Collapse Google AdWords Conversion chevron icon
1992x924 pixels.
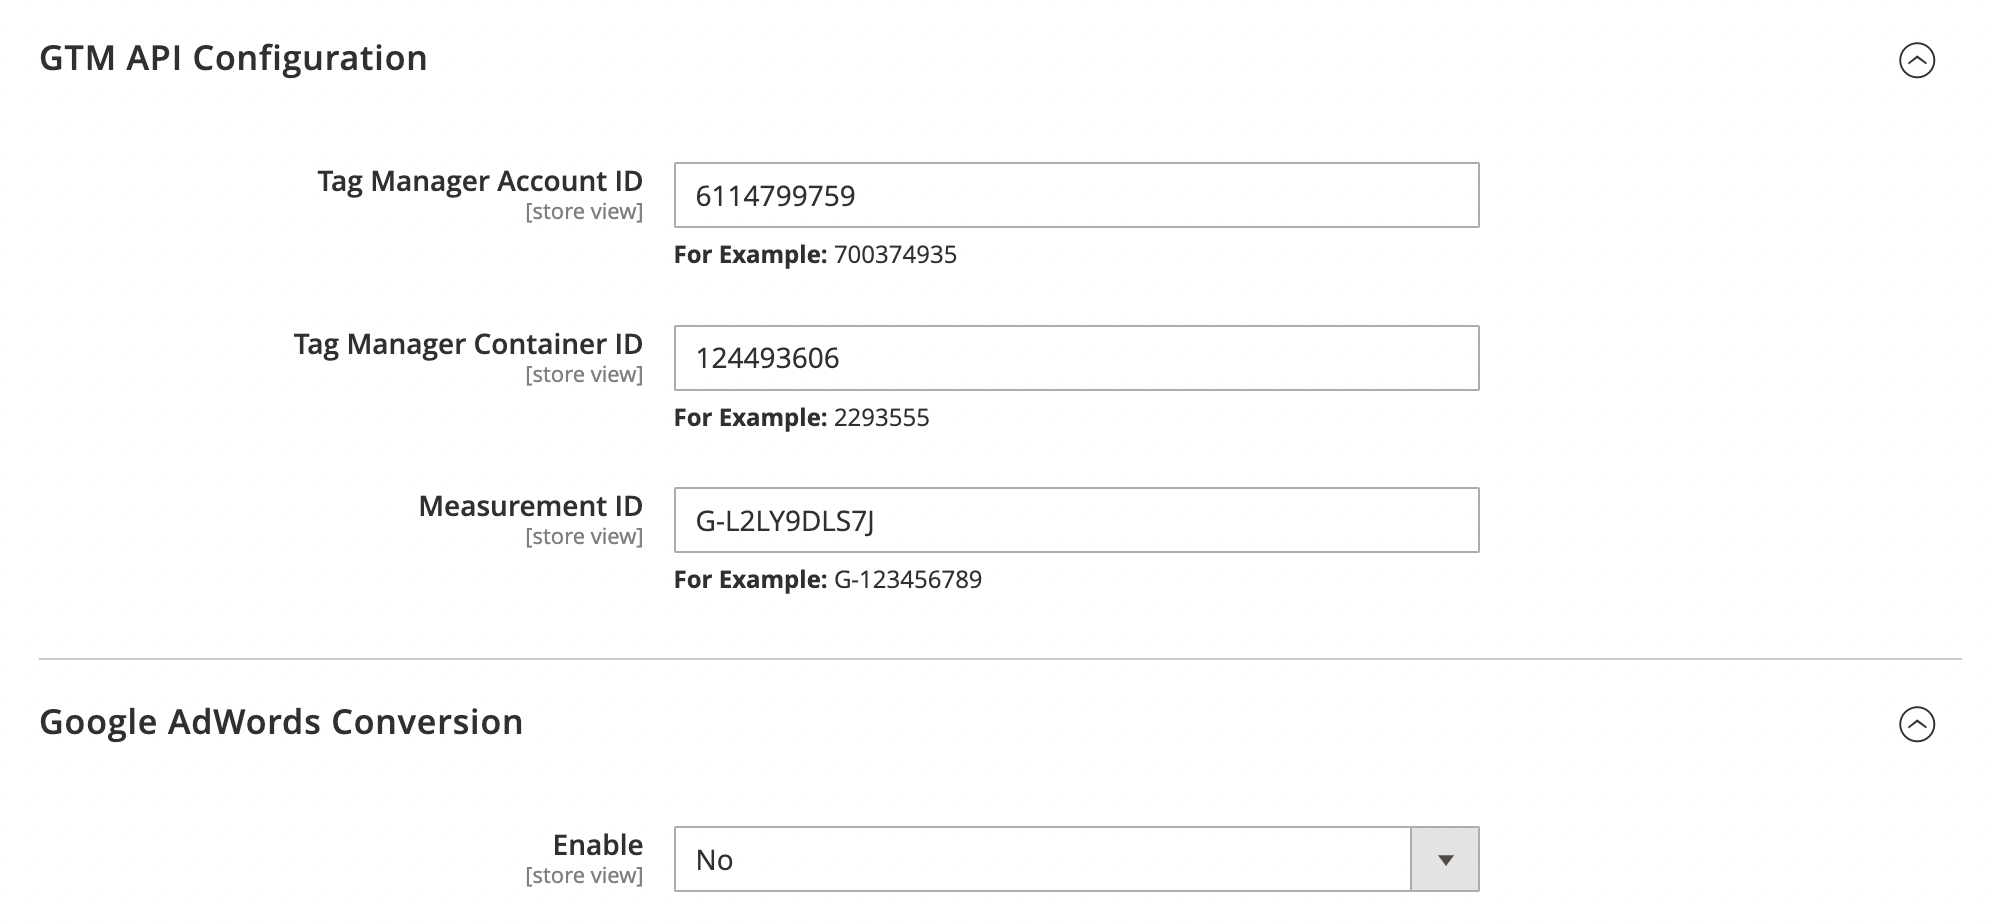click(x=1916, y=724)
